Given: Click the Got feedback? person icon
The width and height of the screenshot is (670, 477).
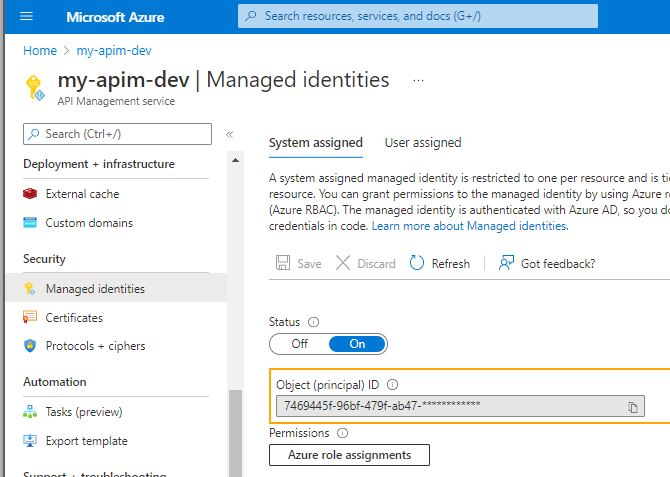Looking at the screenshot, I should pyautogui.click(x=506, y=263).
